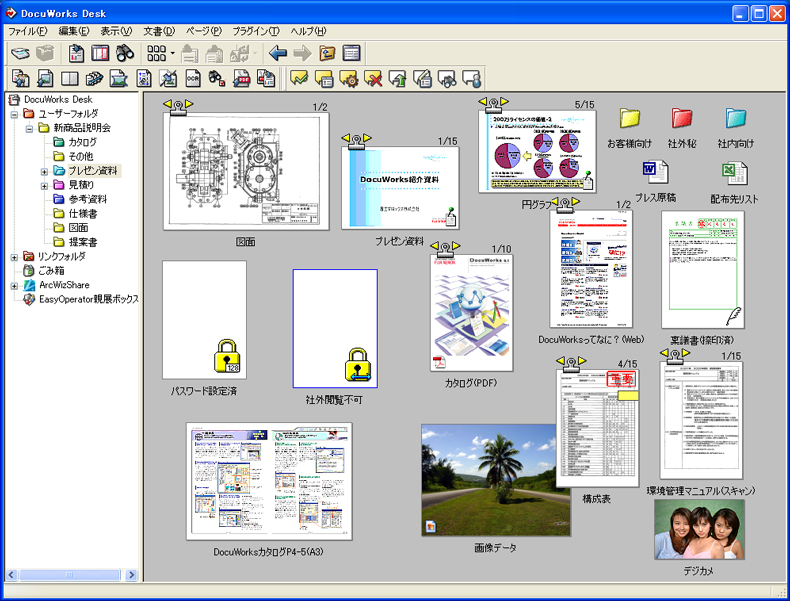Select ごみ箱 in the folder tree
The image size is (790, 601).
[x=52, y=271]
